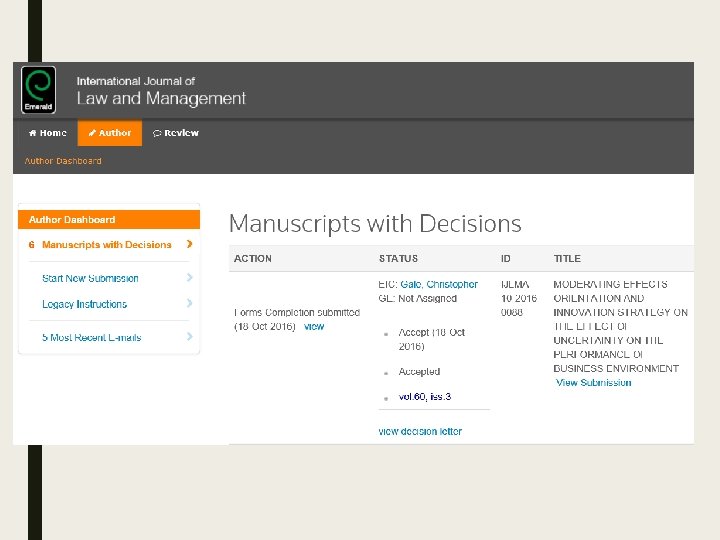Image resolution: width=720 pixels, height=540 pixels.
Task: Open Start New Submission link
Action: pos(90,278)
